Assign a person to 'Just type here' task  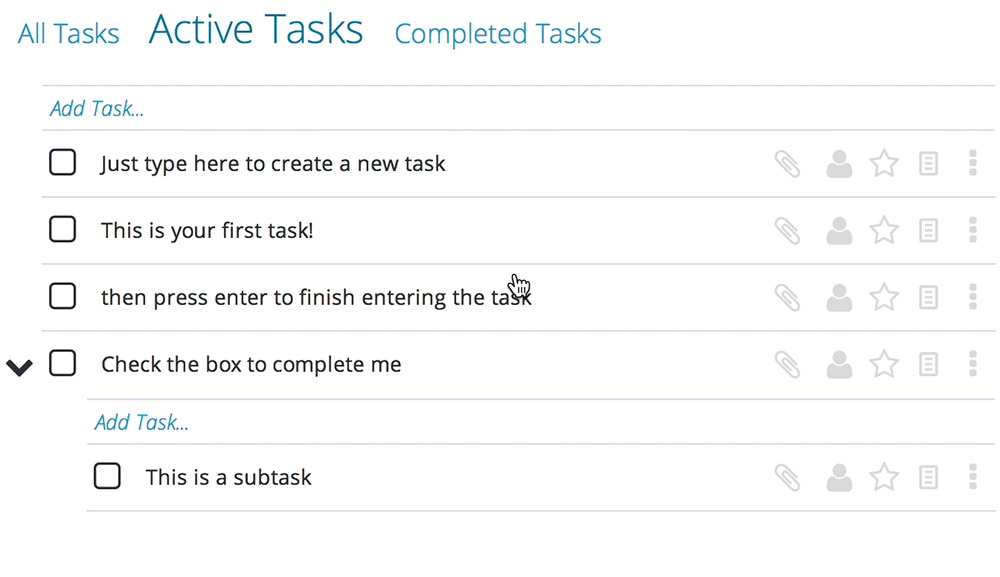(839, 164)
